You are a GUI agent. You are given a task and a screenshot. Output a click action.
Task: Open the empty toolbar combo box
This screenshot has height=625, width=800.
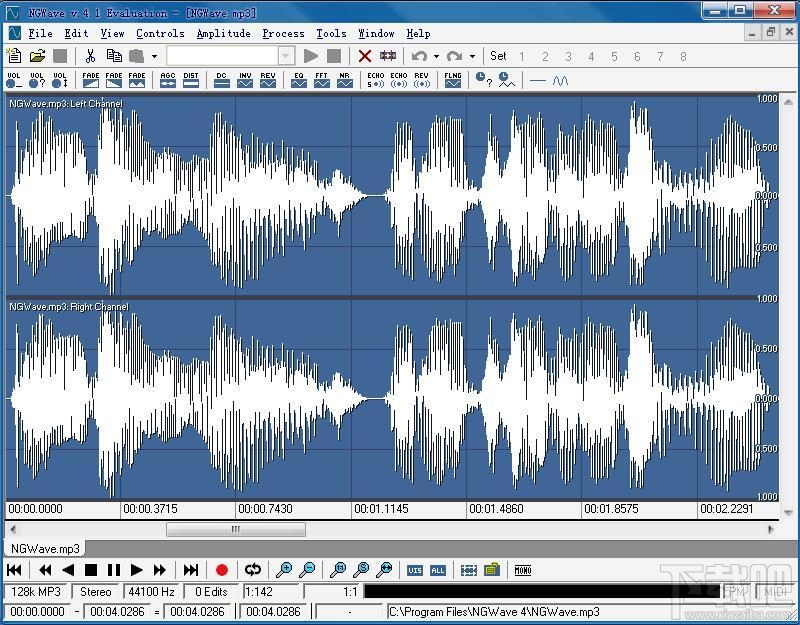point(230,56)
